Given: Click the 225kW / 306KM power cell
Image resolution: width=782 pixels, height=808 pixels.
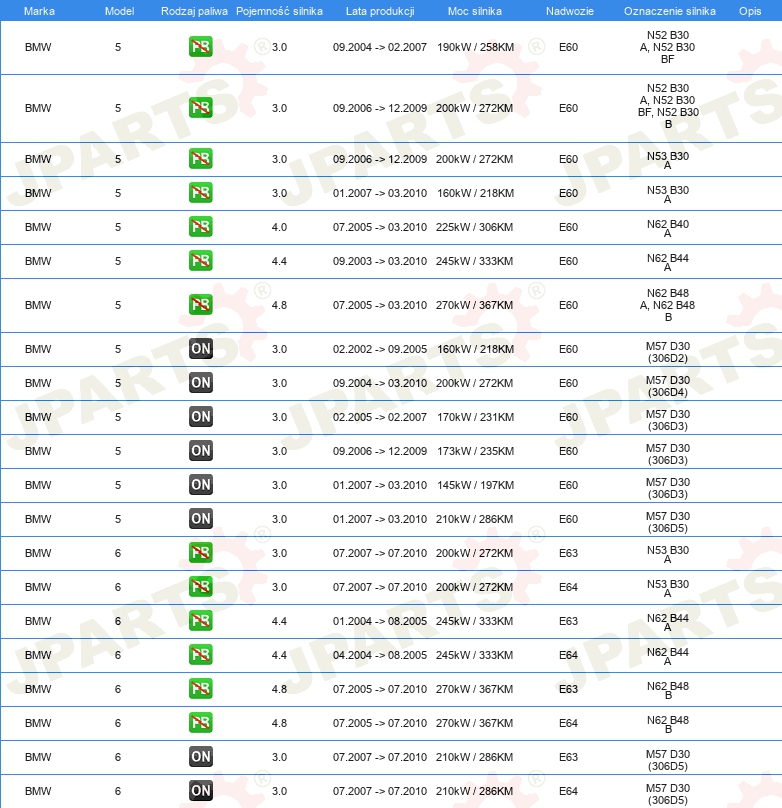Looking at the screenshot, I should coord(474,227).
